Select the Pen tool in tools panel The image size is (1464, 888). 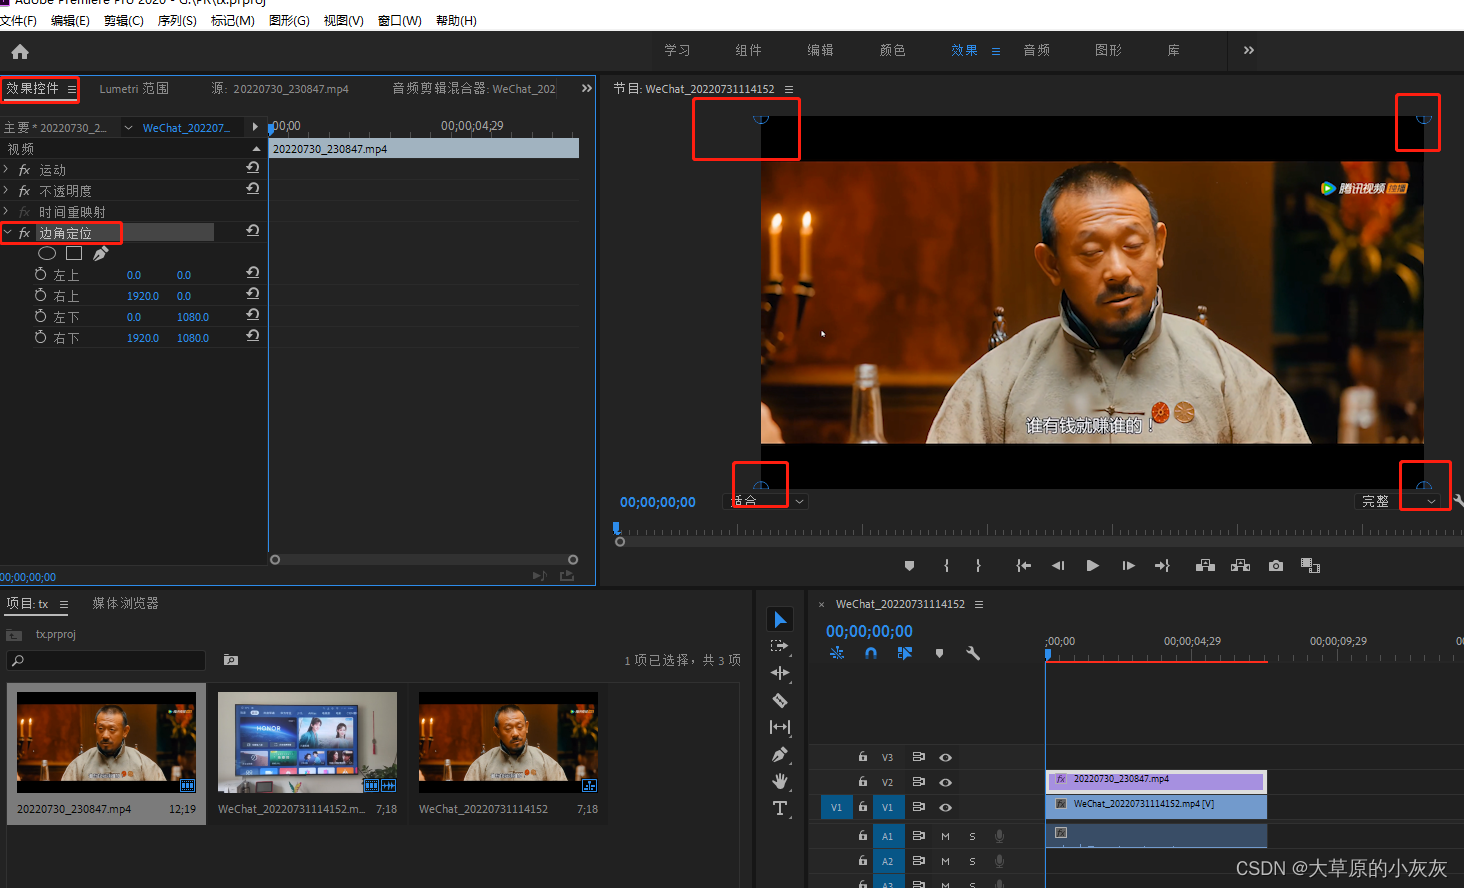point(780,755)
